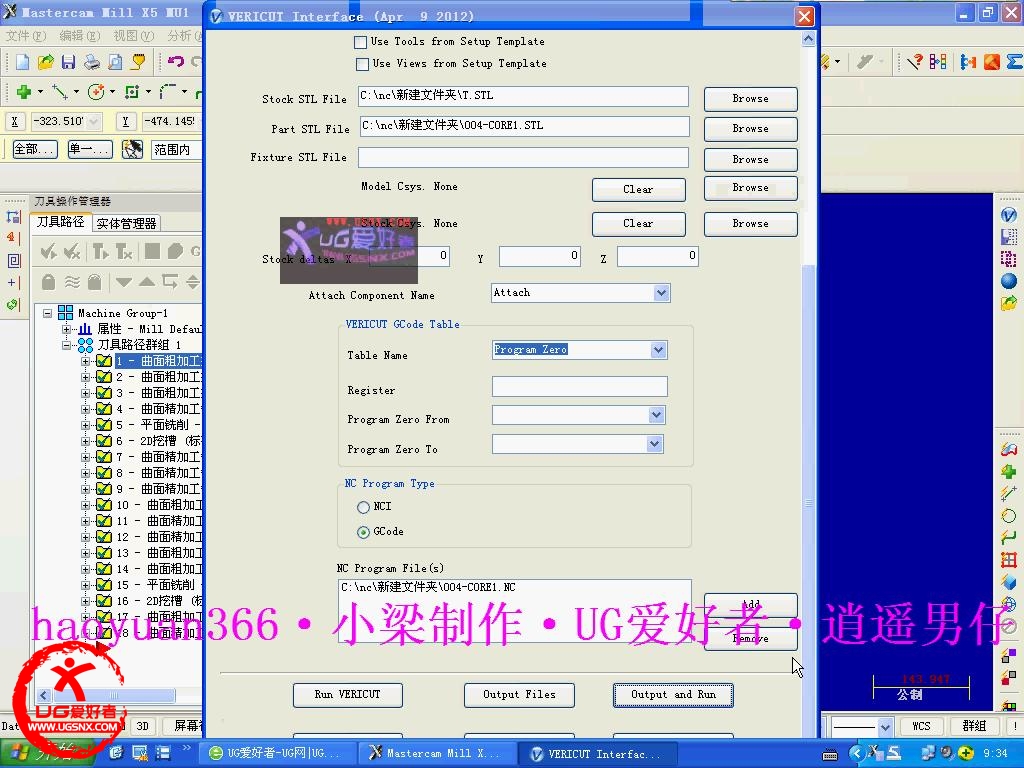Screen dimensions: 1024x768
Task: Click the red grid icon in right toolbar
Action: [x=1008, y=560]
